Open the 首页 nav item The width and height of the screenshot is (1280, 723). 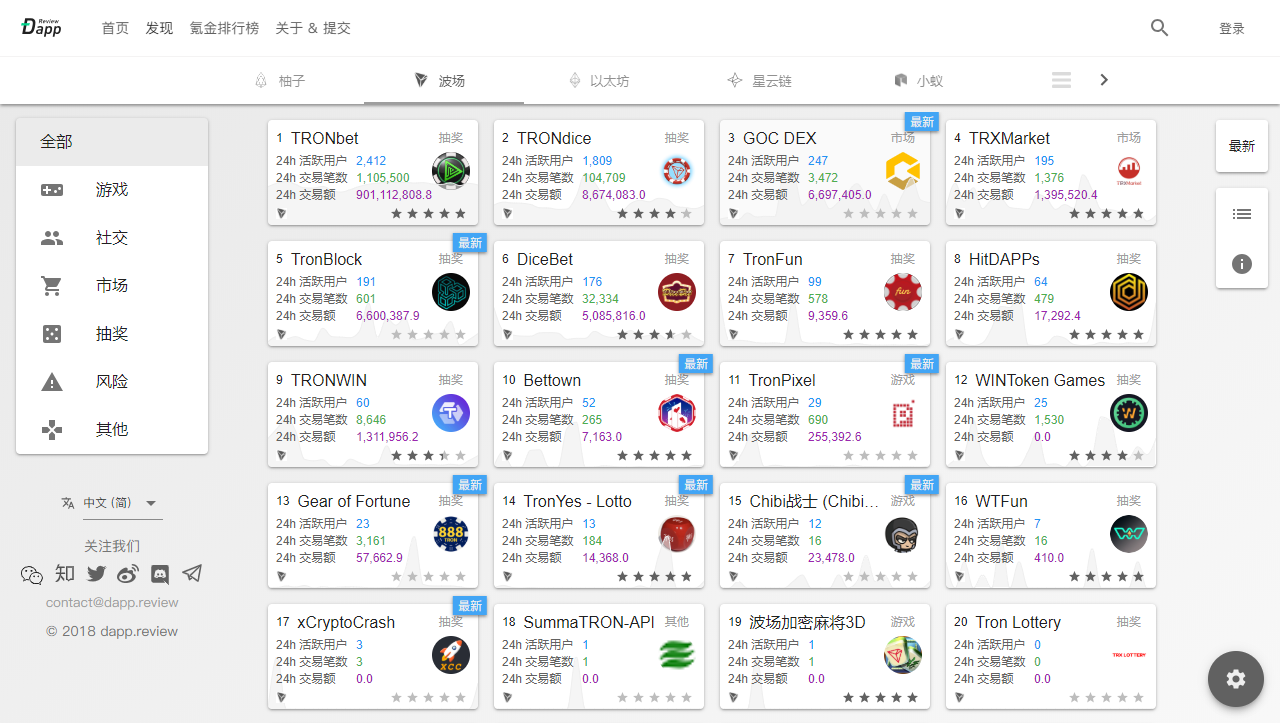pyautogui.click(x=115, y=28)
